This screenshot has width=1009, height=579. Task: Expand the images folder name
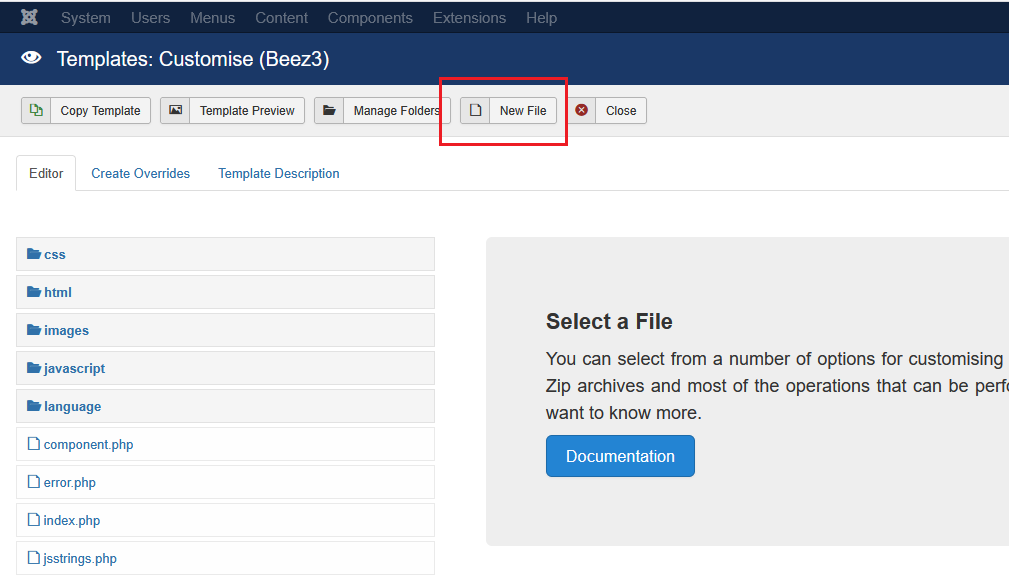pos(66,331)
